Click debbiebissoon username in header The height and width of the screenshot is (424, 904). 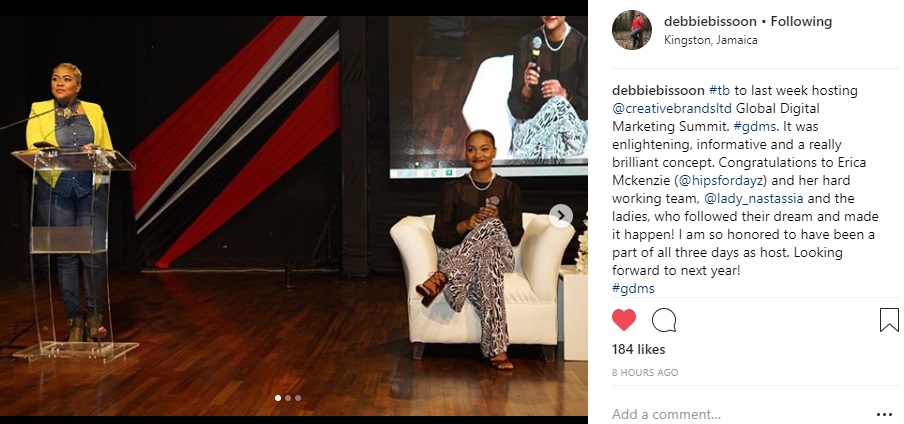[x=710, y=22]
